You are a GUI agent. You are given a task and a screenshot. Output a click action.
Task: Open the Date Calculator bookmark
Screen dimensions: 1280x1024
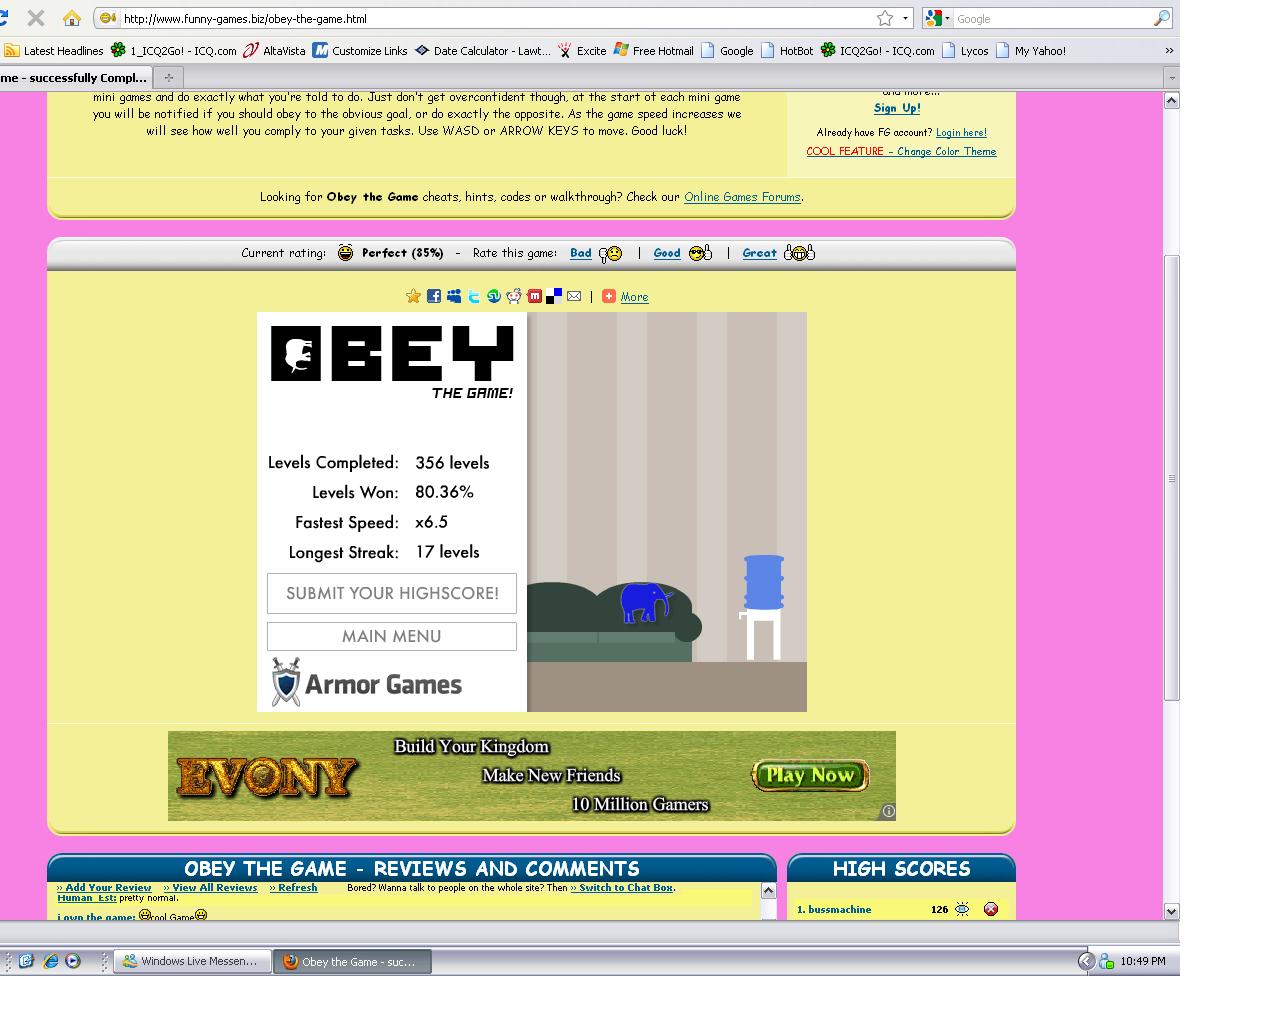(482, 50)
